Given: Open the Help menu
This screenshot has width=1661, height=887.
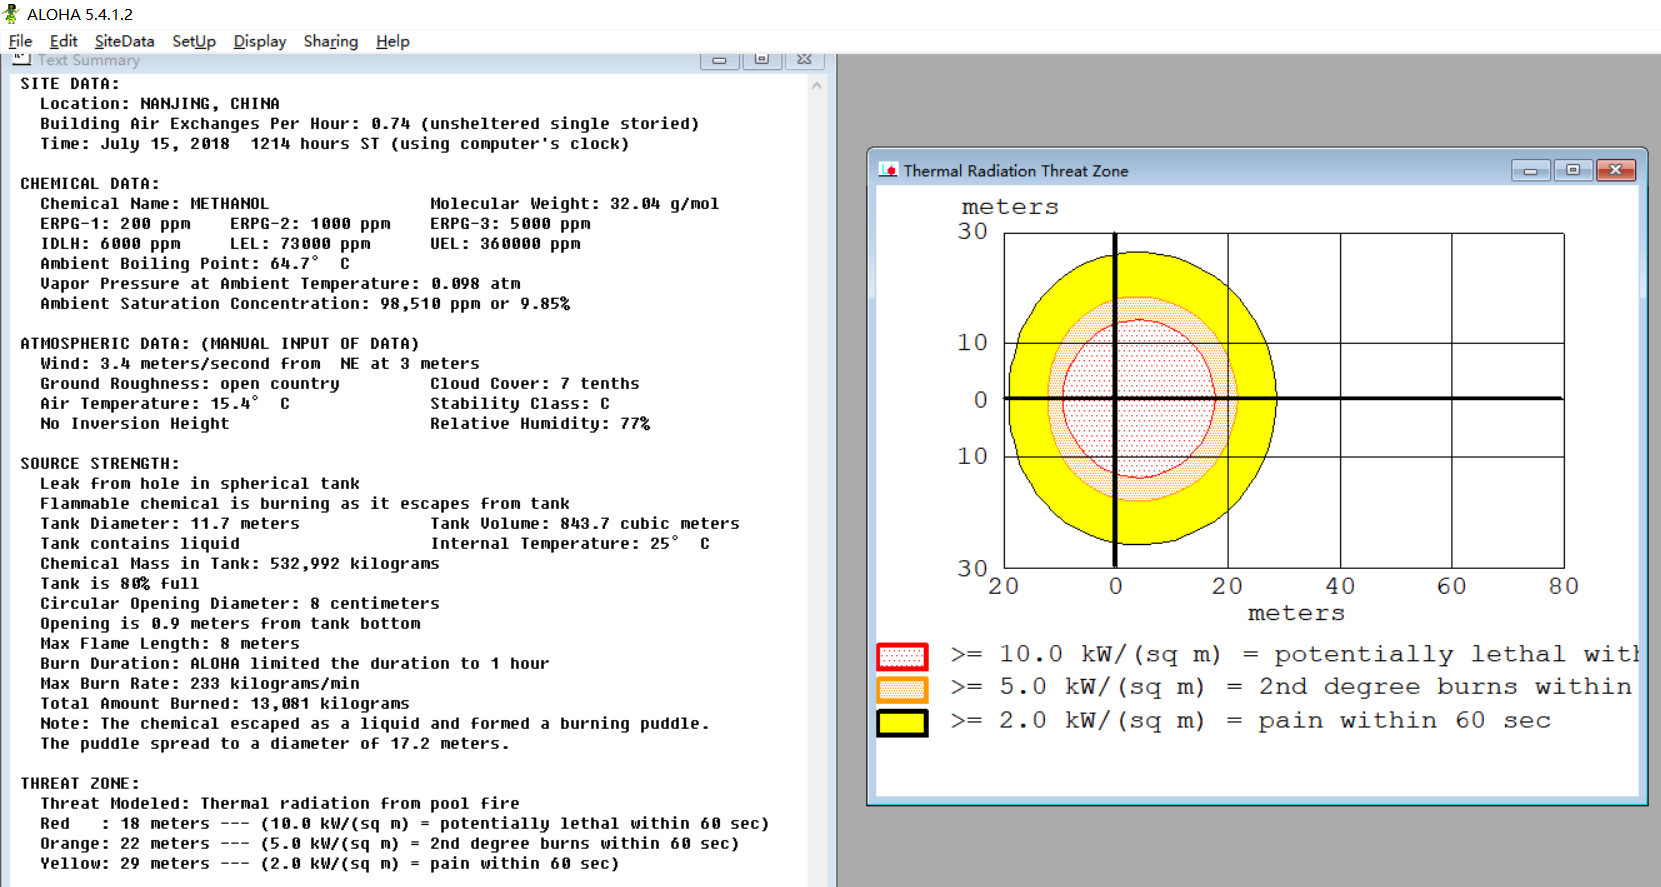Looking at the screenshot, I should click(392, 41).
